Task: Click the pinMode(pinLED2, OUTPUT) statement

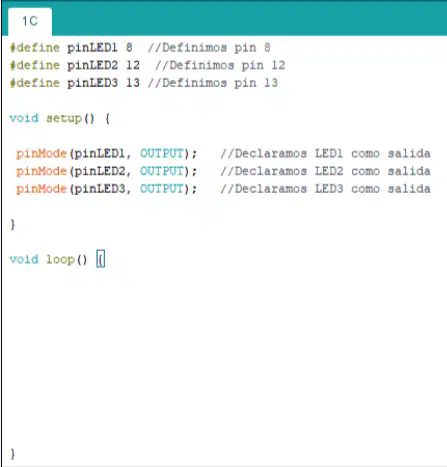Action: pos(107,171)
